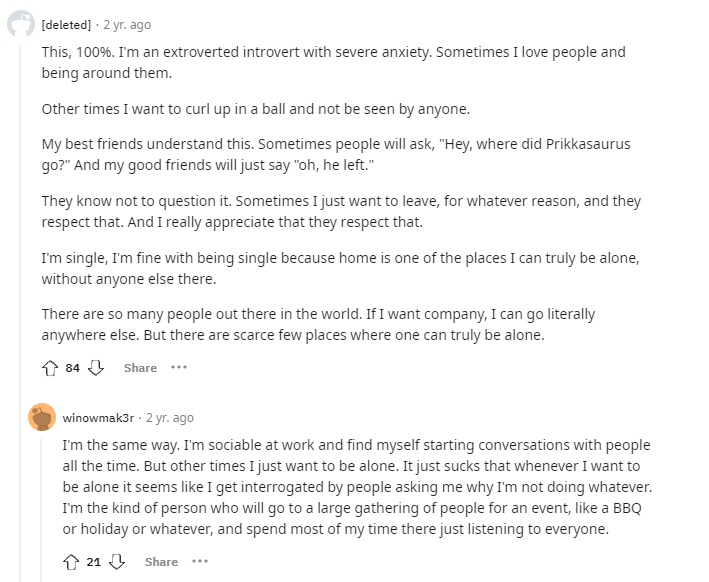Open the three-dot menu on winowmak3r's reply
Image resolution: width=709 pixels, height=582 pixels.
click(x=200, y=562)
